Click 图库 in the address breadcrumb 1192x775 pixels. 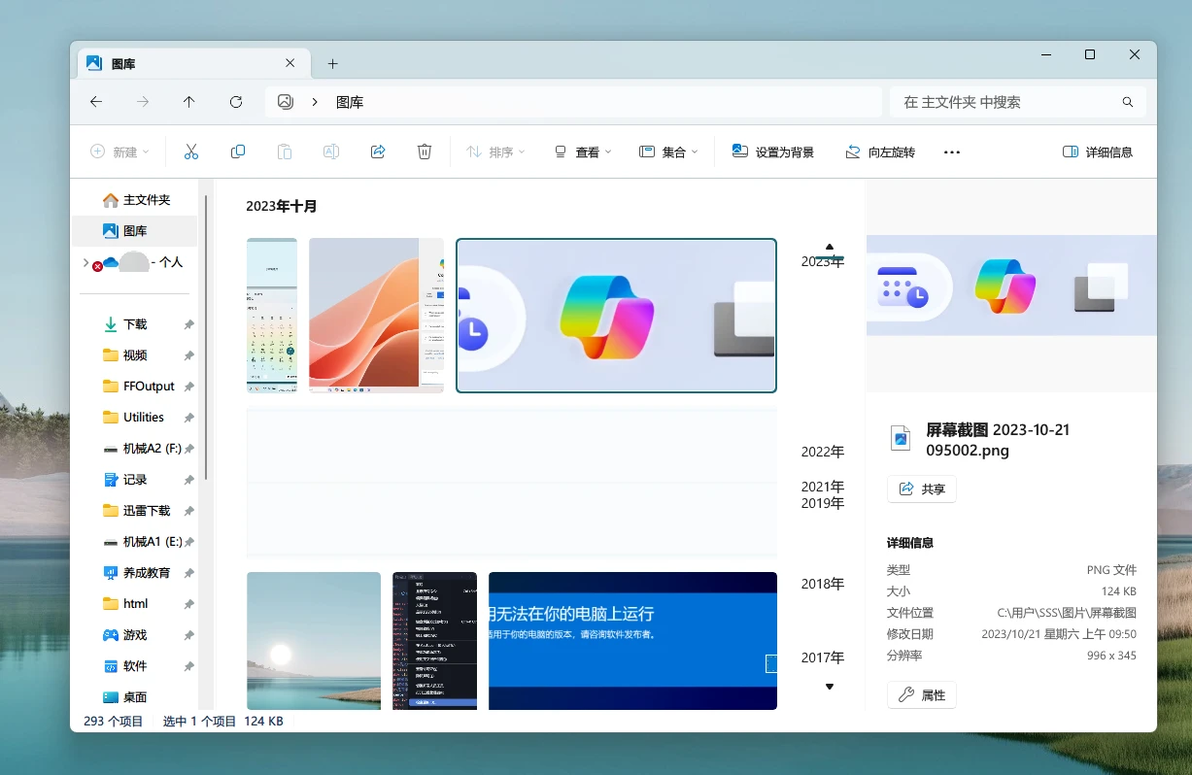click(350, 102)
